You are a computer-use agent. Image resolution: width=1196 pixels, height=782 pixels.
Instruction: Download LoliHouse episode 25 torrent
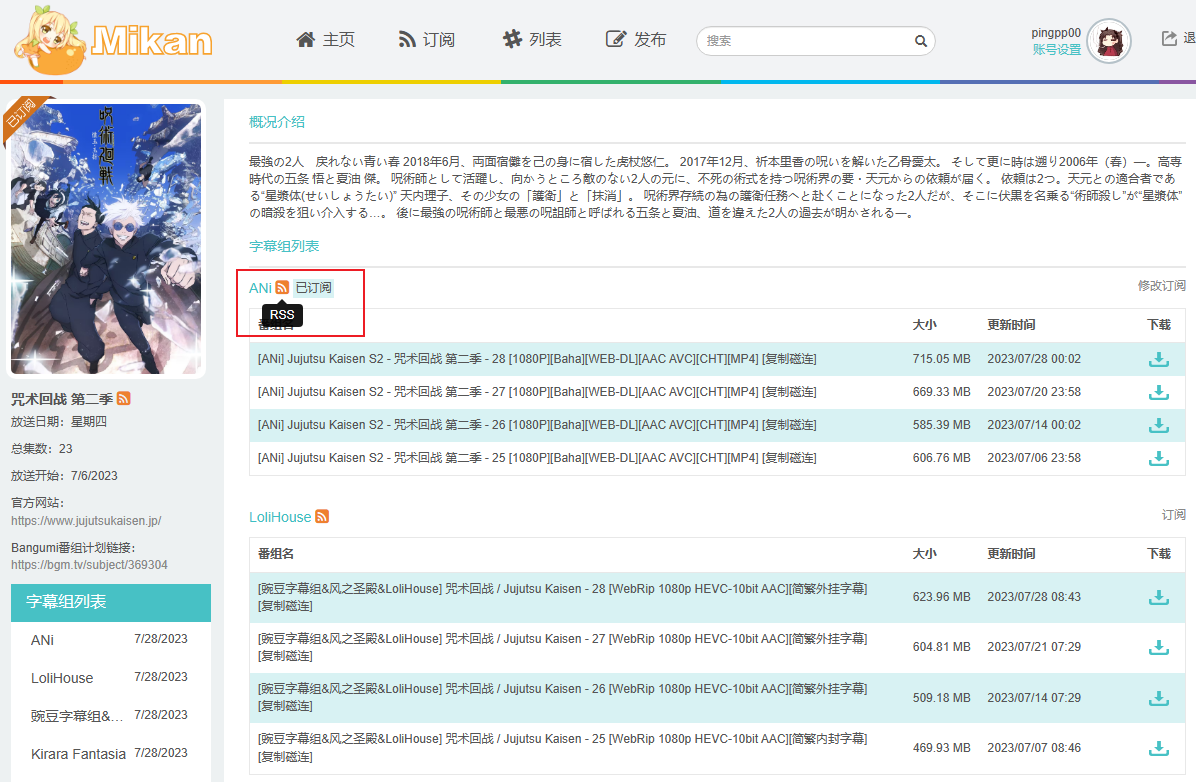[1159, 748]
